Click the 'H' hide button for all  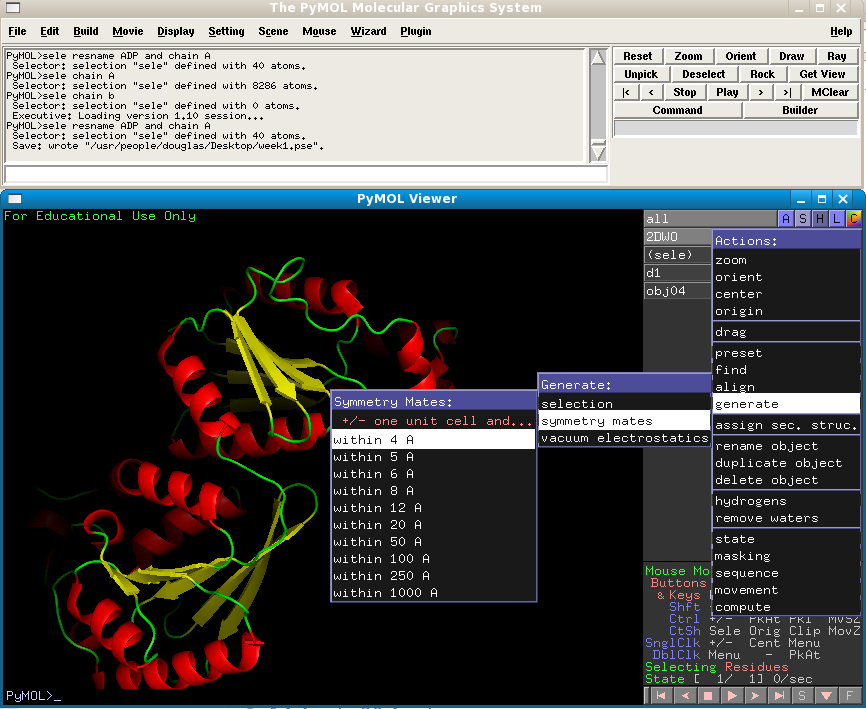(821, 219)
